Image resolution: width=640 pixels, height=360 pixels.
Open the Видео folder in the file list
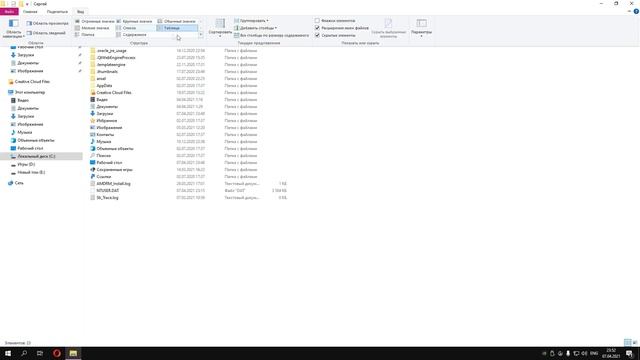coord(102,100)
